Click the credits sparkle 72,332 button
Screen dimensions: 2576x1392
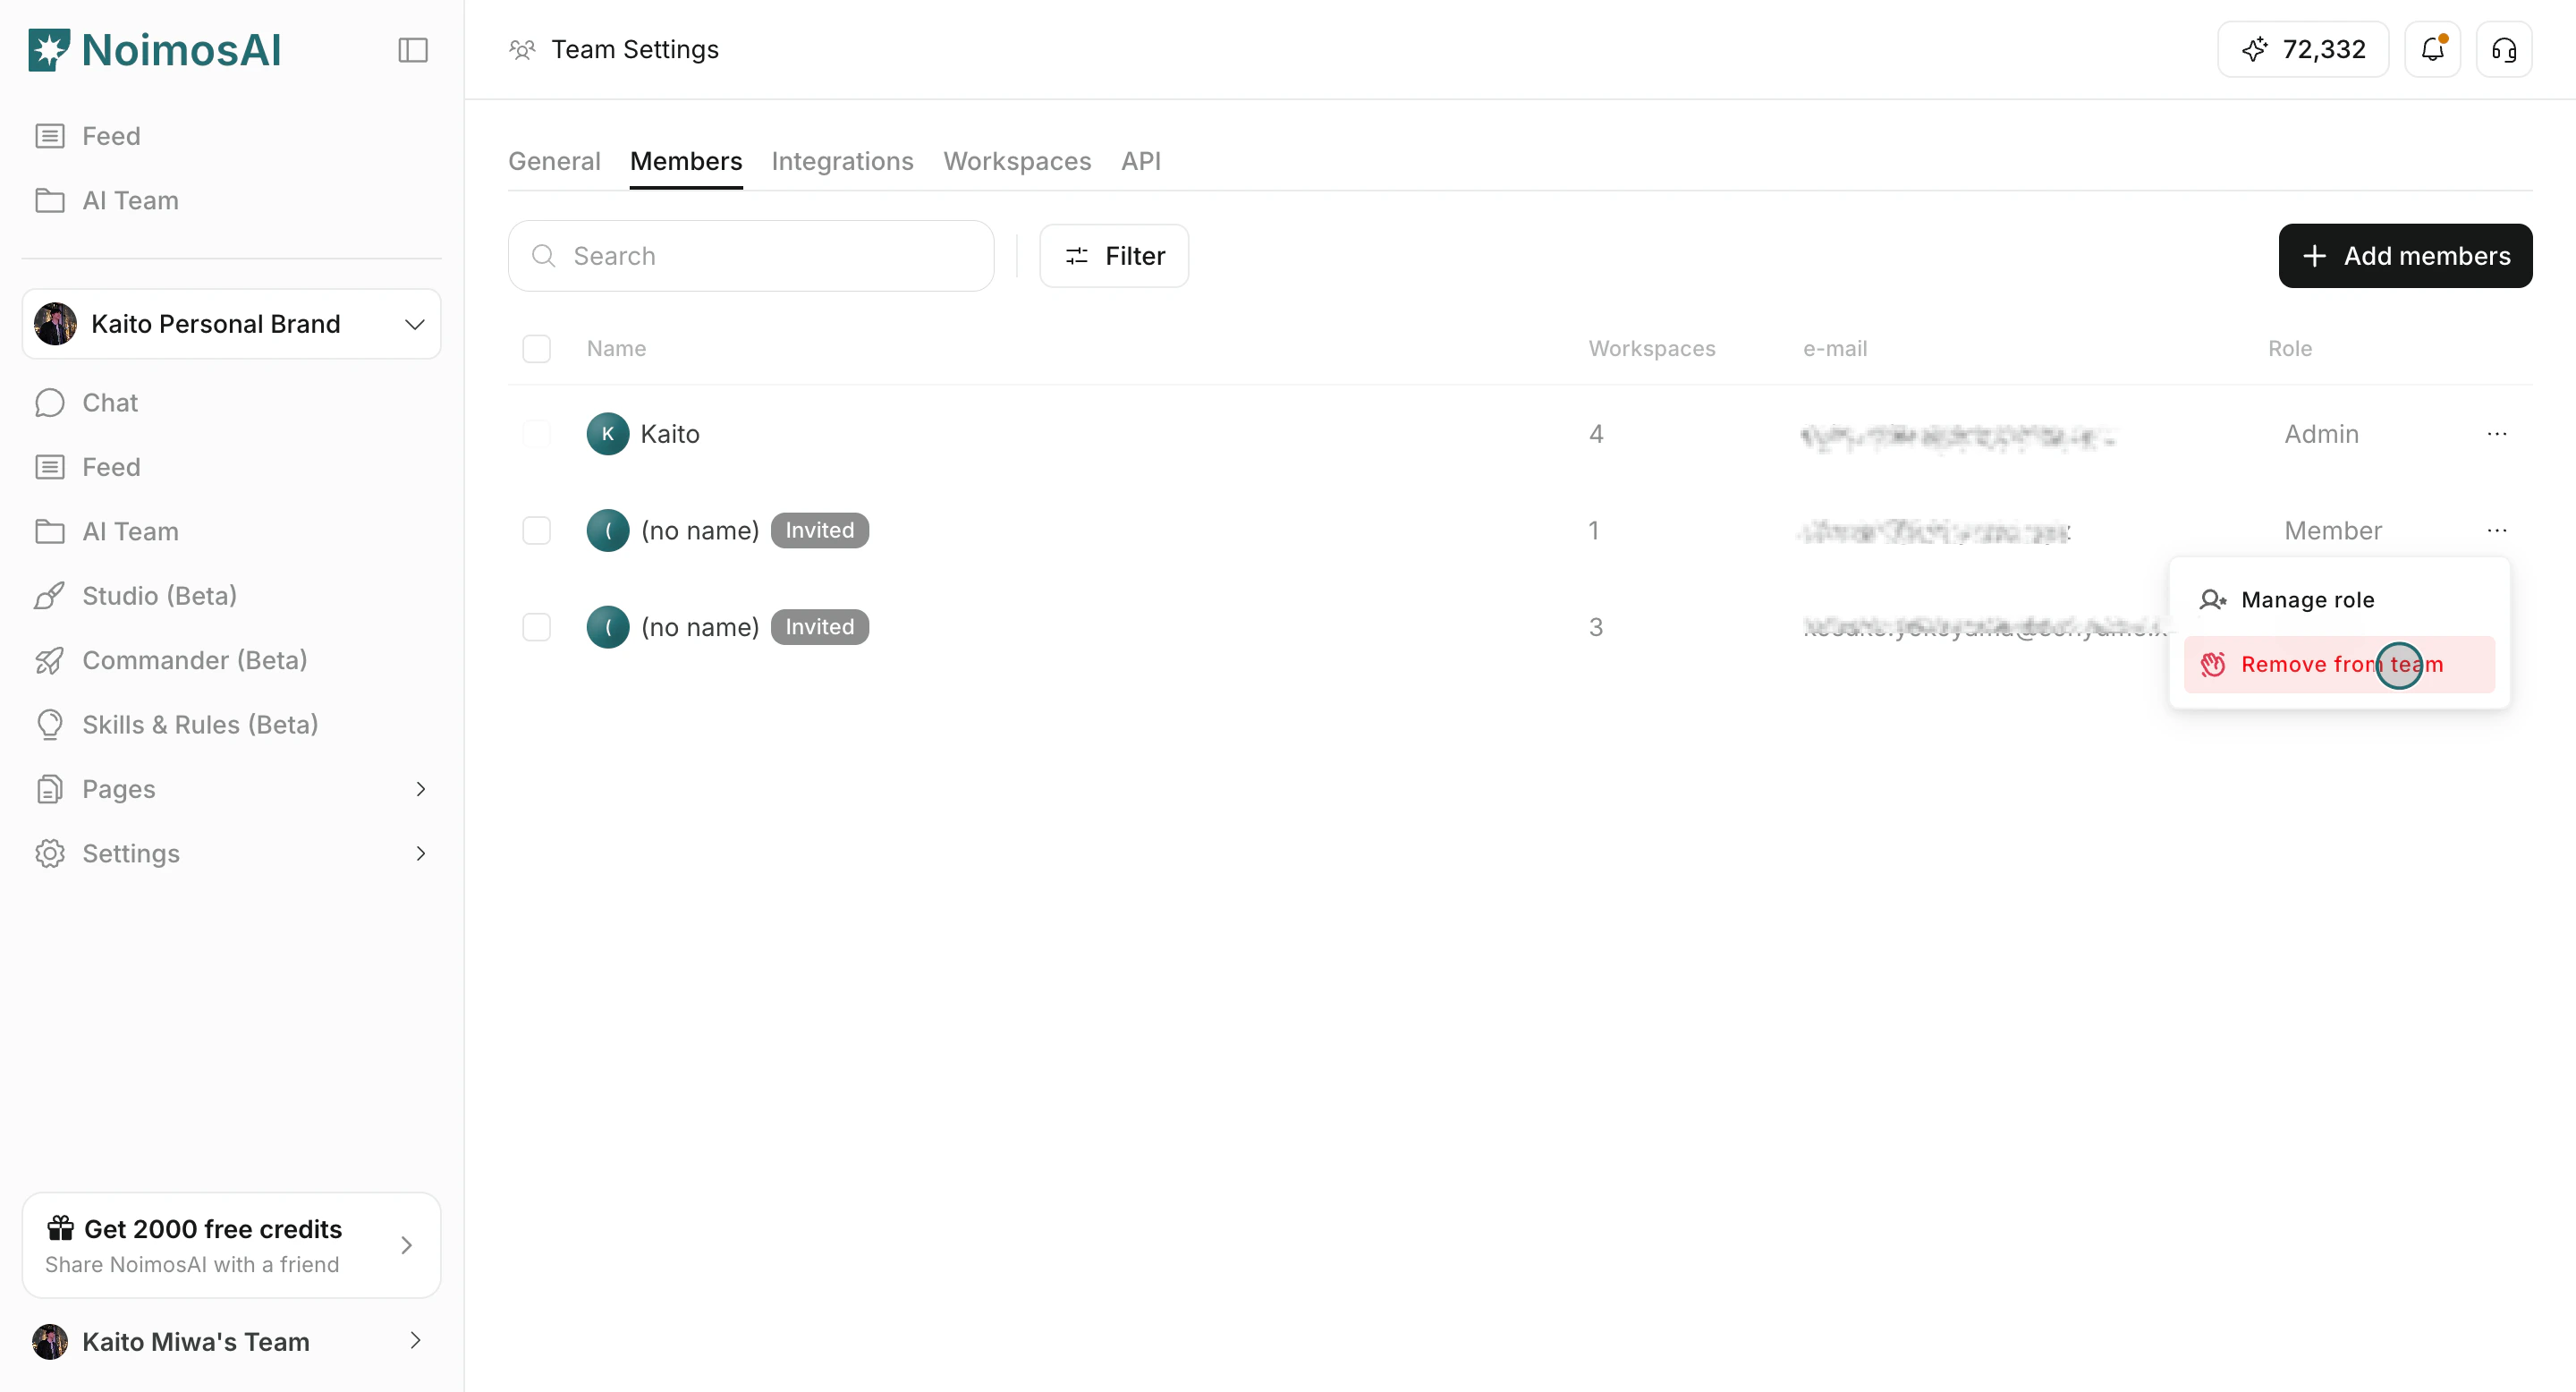coord(2302,49)
